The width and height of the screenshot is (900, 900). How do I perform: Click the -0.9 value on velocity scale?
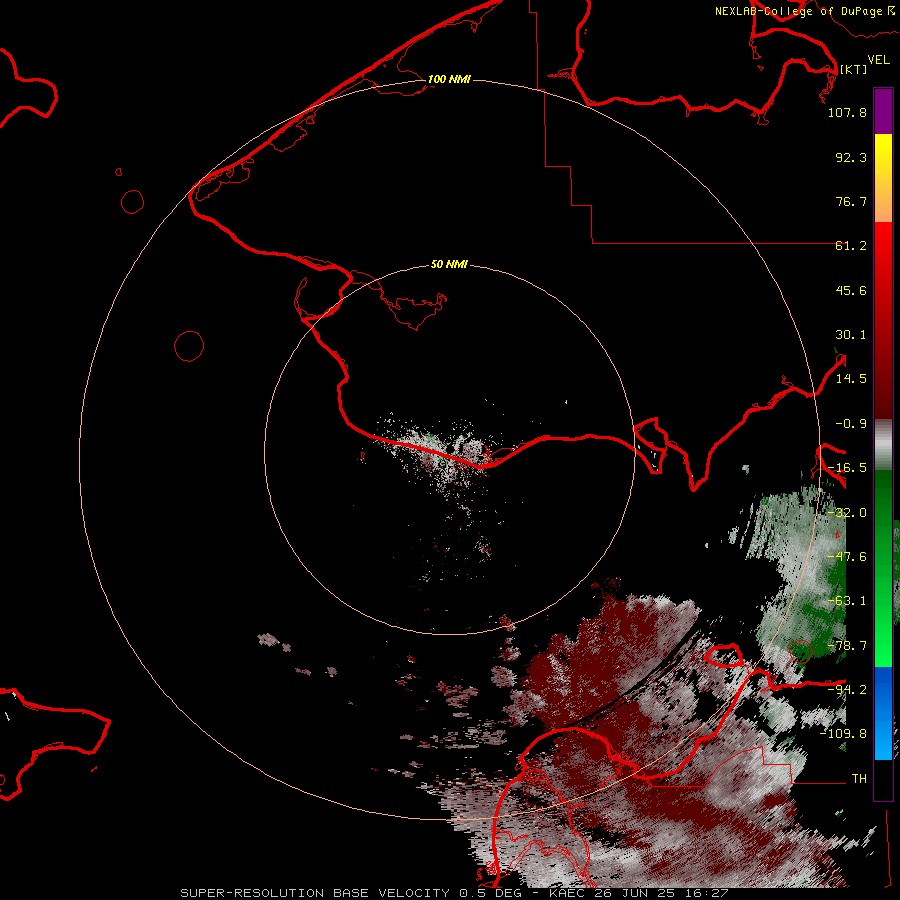pyautogui.click(x=851, y=424)
